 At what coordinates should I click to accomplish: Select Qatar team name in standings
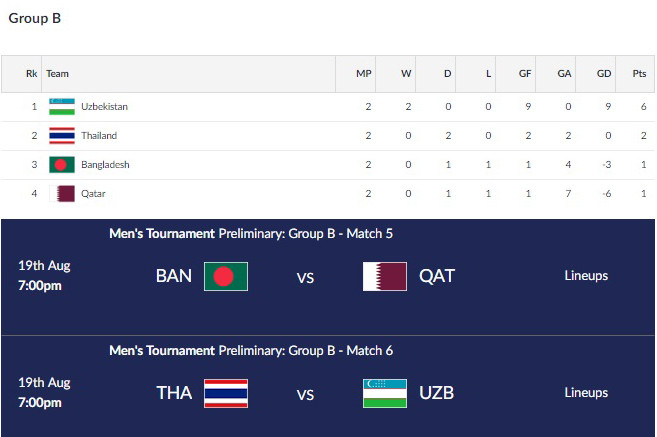tap(93, 193)
